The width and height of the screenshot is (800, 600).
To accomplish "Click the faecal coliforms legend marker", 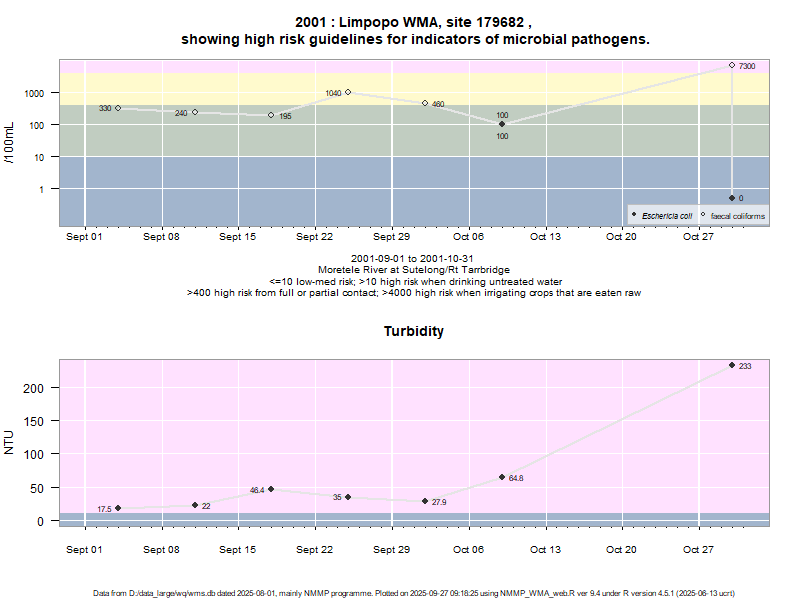I will pos(703,215).
